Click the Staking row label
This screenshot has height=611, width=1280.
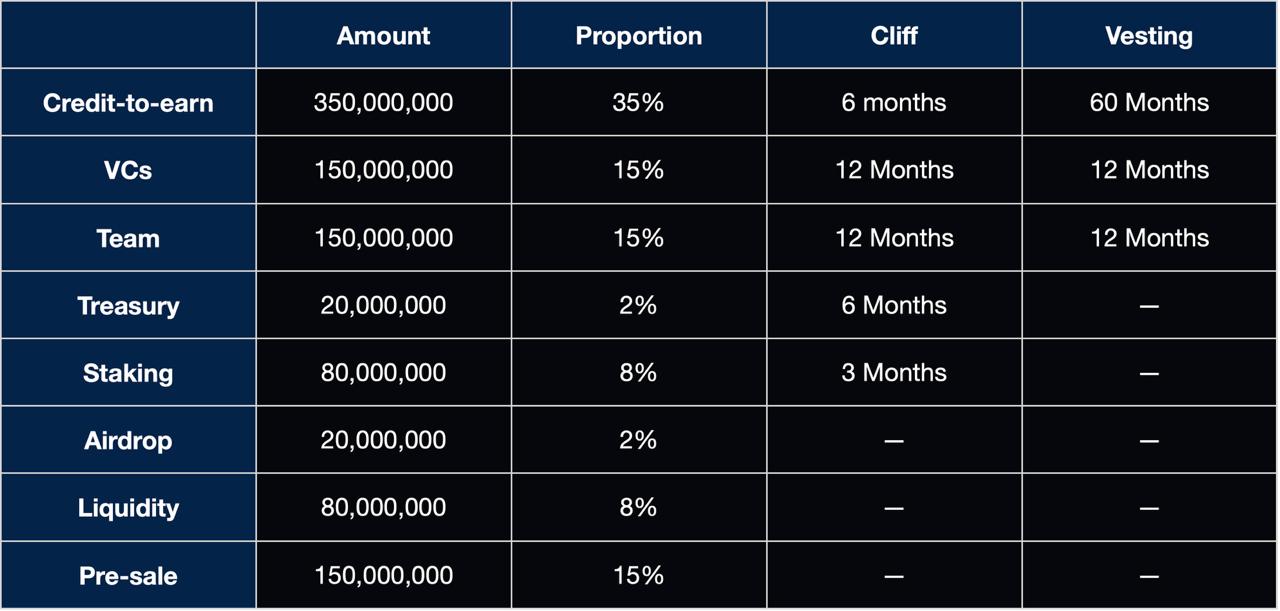coord(128,373)
